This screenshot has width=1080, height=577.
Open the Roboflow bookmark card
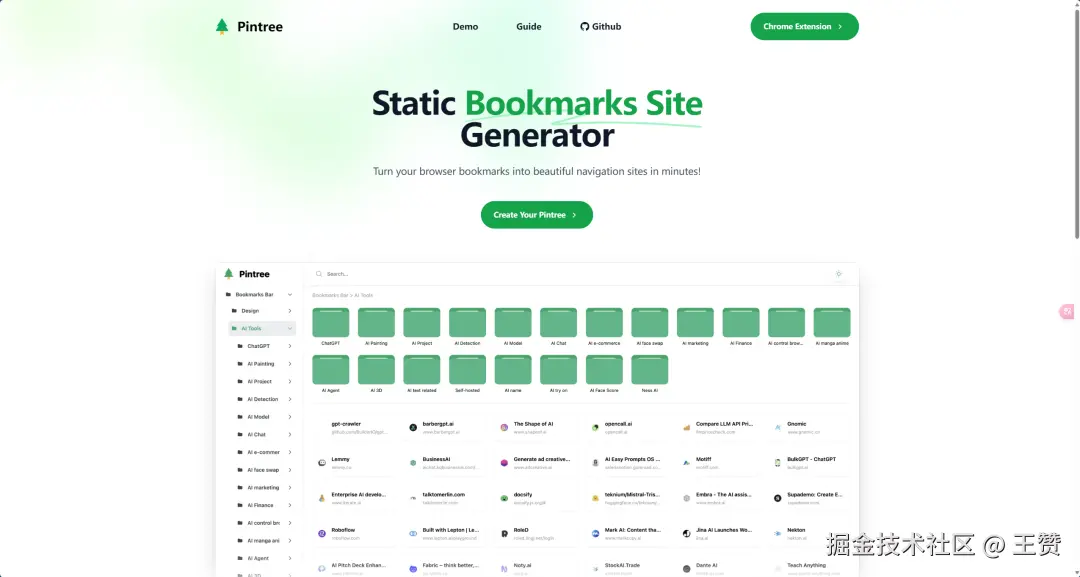pyautogui.click(x=353, y=534)
